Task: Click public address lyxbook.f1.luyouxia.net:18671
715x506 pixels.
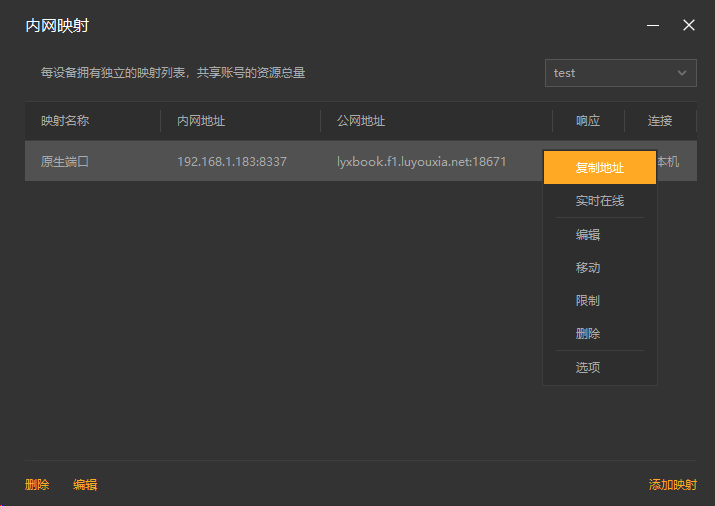Action: [x=422, y=161]
